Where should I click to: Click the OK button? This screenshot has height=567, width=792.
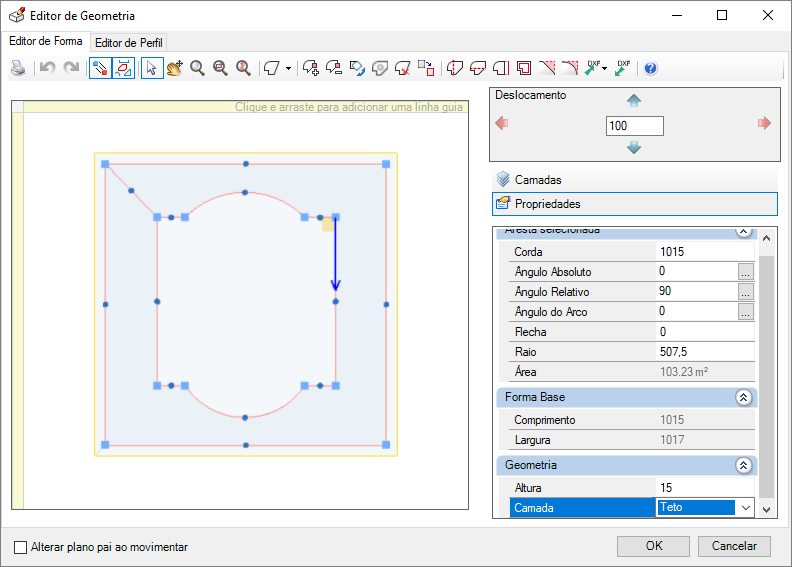(x=654, y=546)
